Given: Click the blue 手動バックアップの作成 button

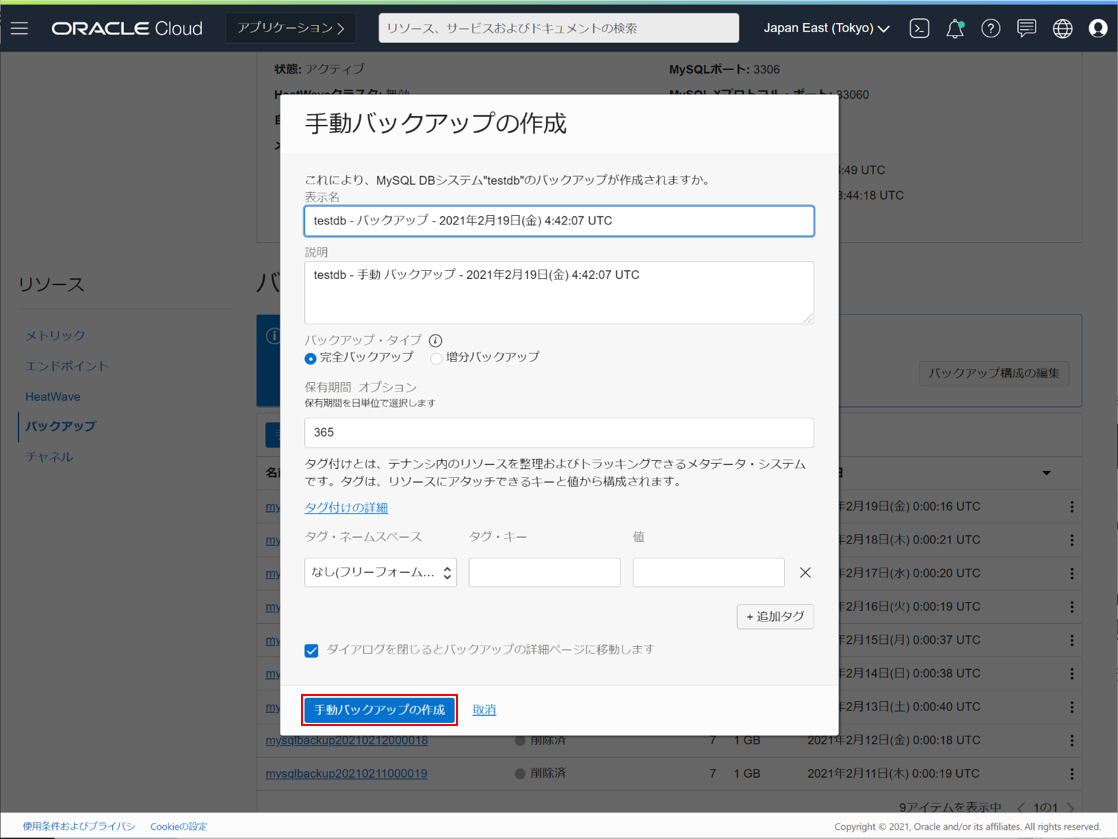Looking at the screenshot, I should pos(380,710).
